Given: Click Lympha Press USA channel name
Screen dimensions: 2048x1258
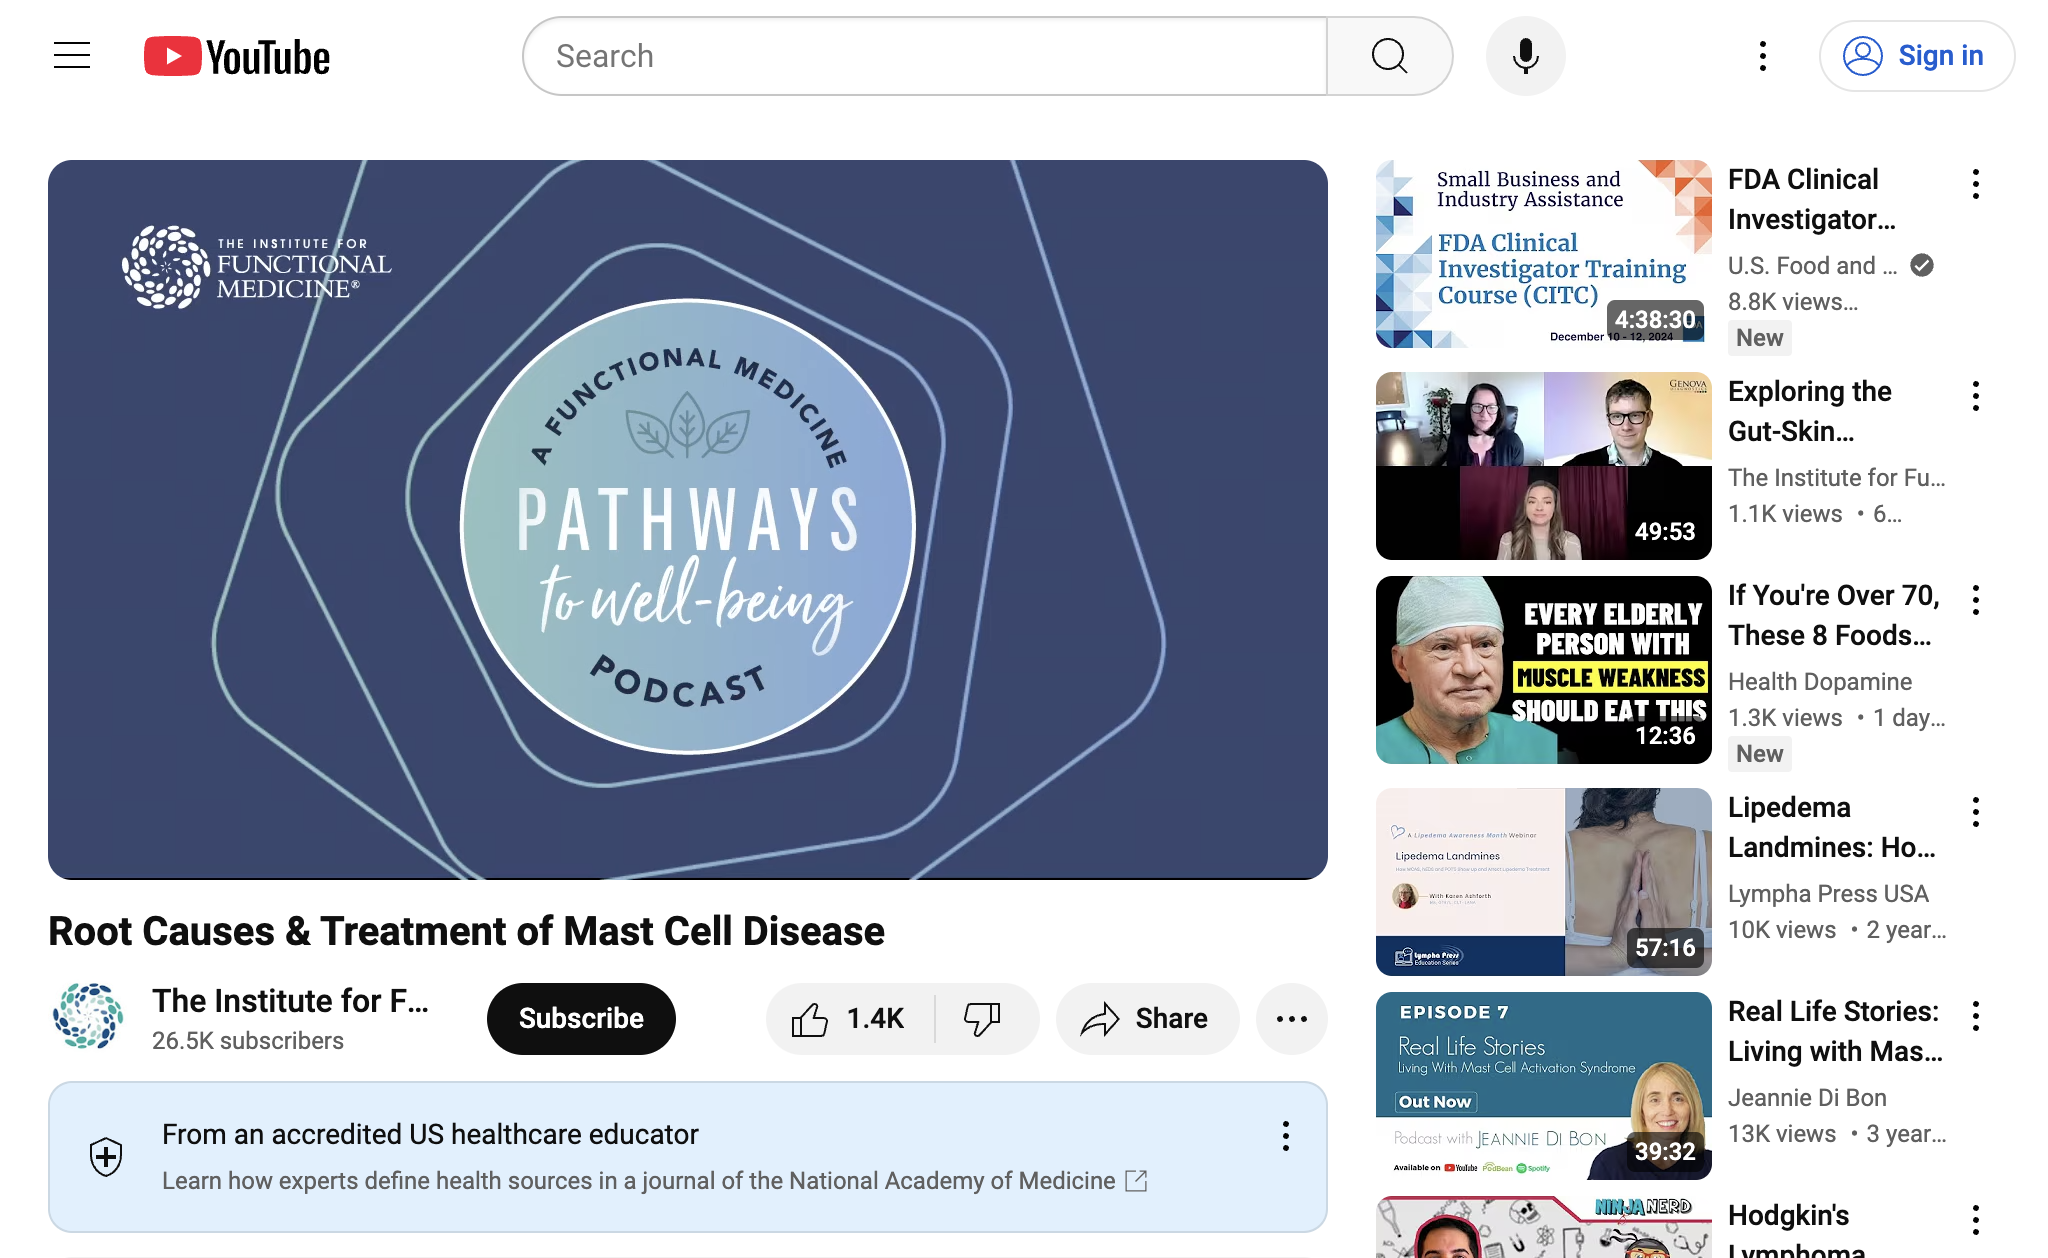Looking at the screenshot, I should tap(1828, 893).
